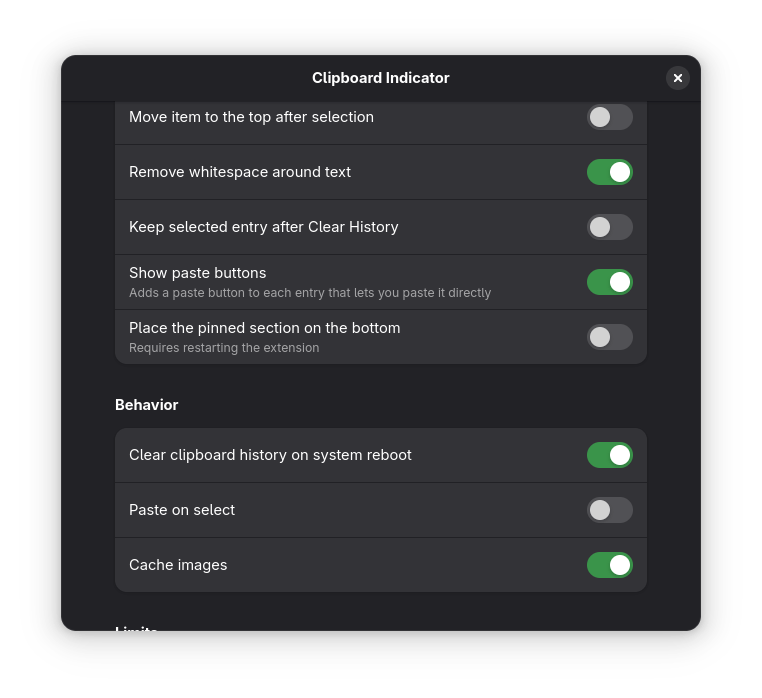Click 'Clear clipboard history on system reboot' label

tap(270, 455)
